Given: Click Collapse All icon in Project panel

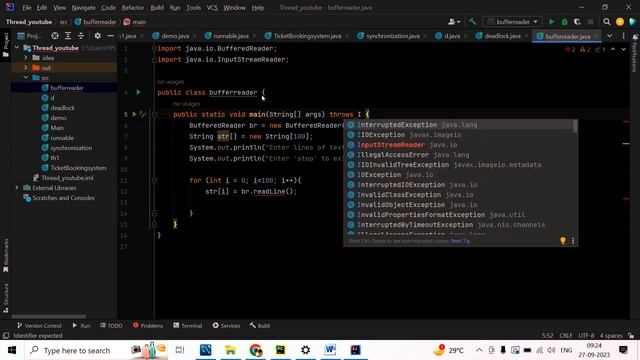Looking at the screenshot, I should [81, 36].
